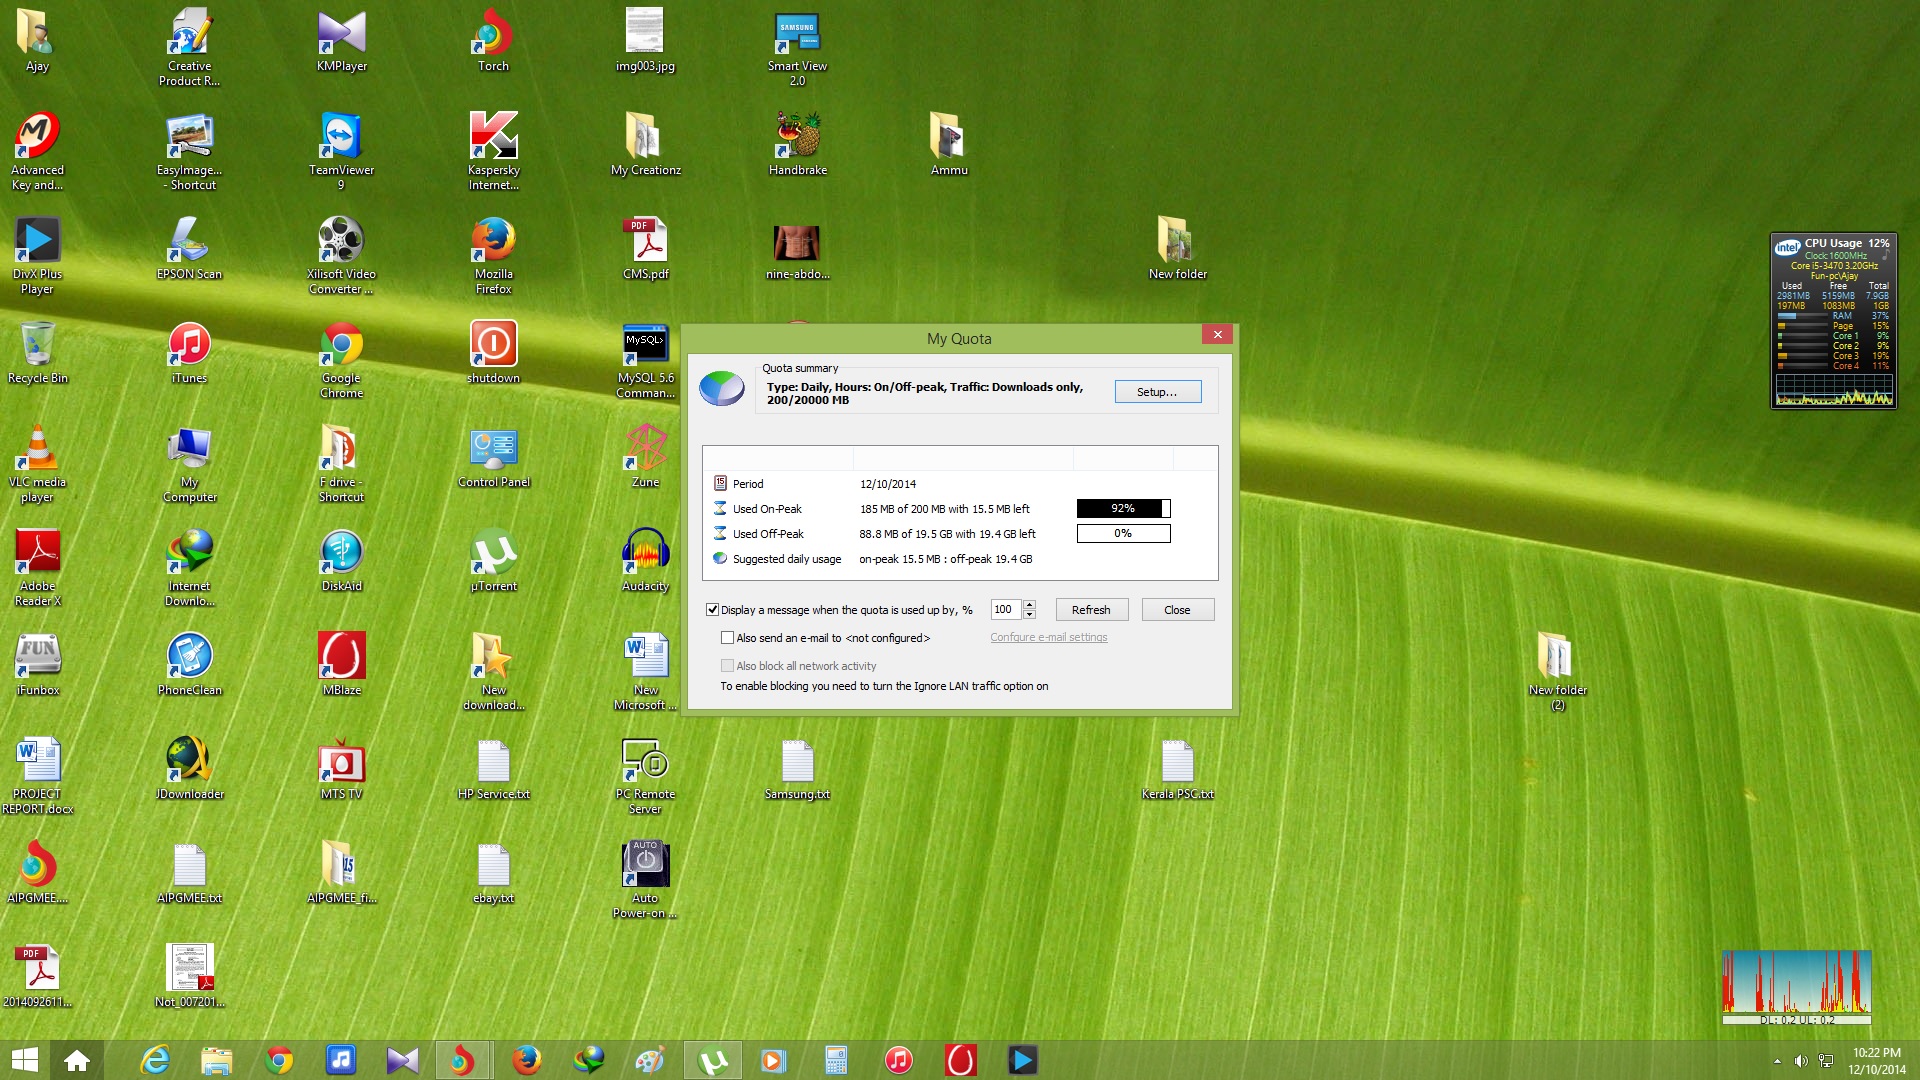Click the Close button in My Quota
1920x1080 pixels.
[1177, 610]
